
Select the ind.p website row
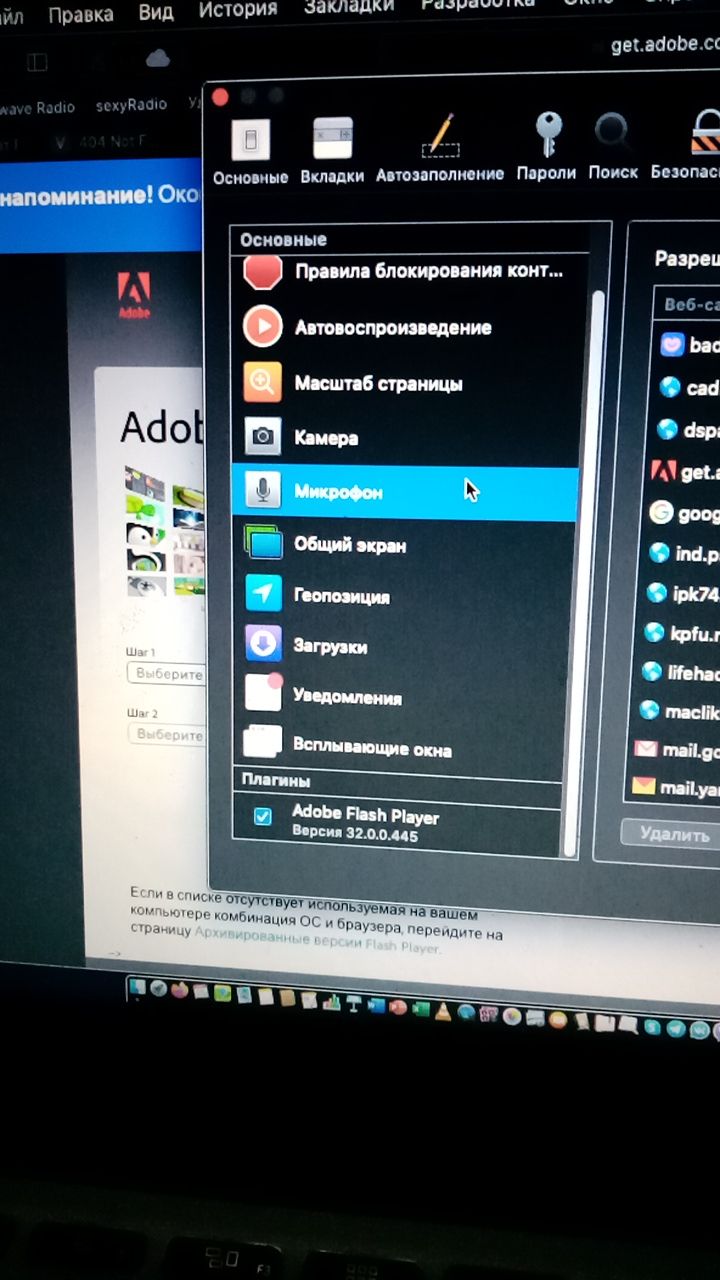click(x=684, y=553)
